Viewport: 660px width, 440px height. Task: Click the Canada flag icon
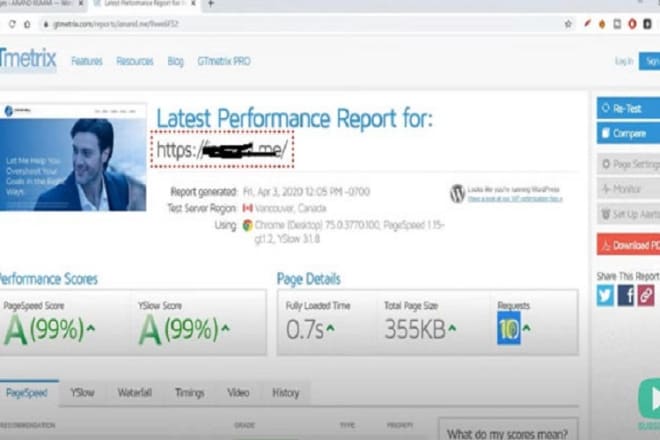248,208
